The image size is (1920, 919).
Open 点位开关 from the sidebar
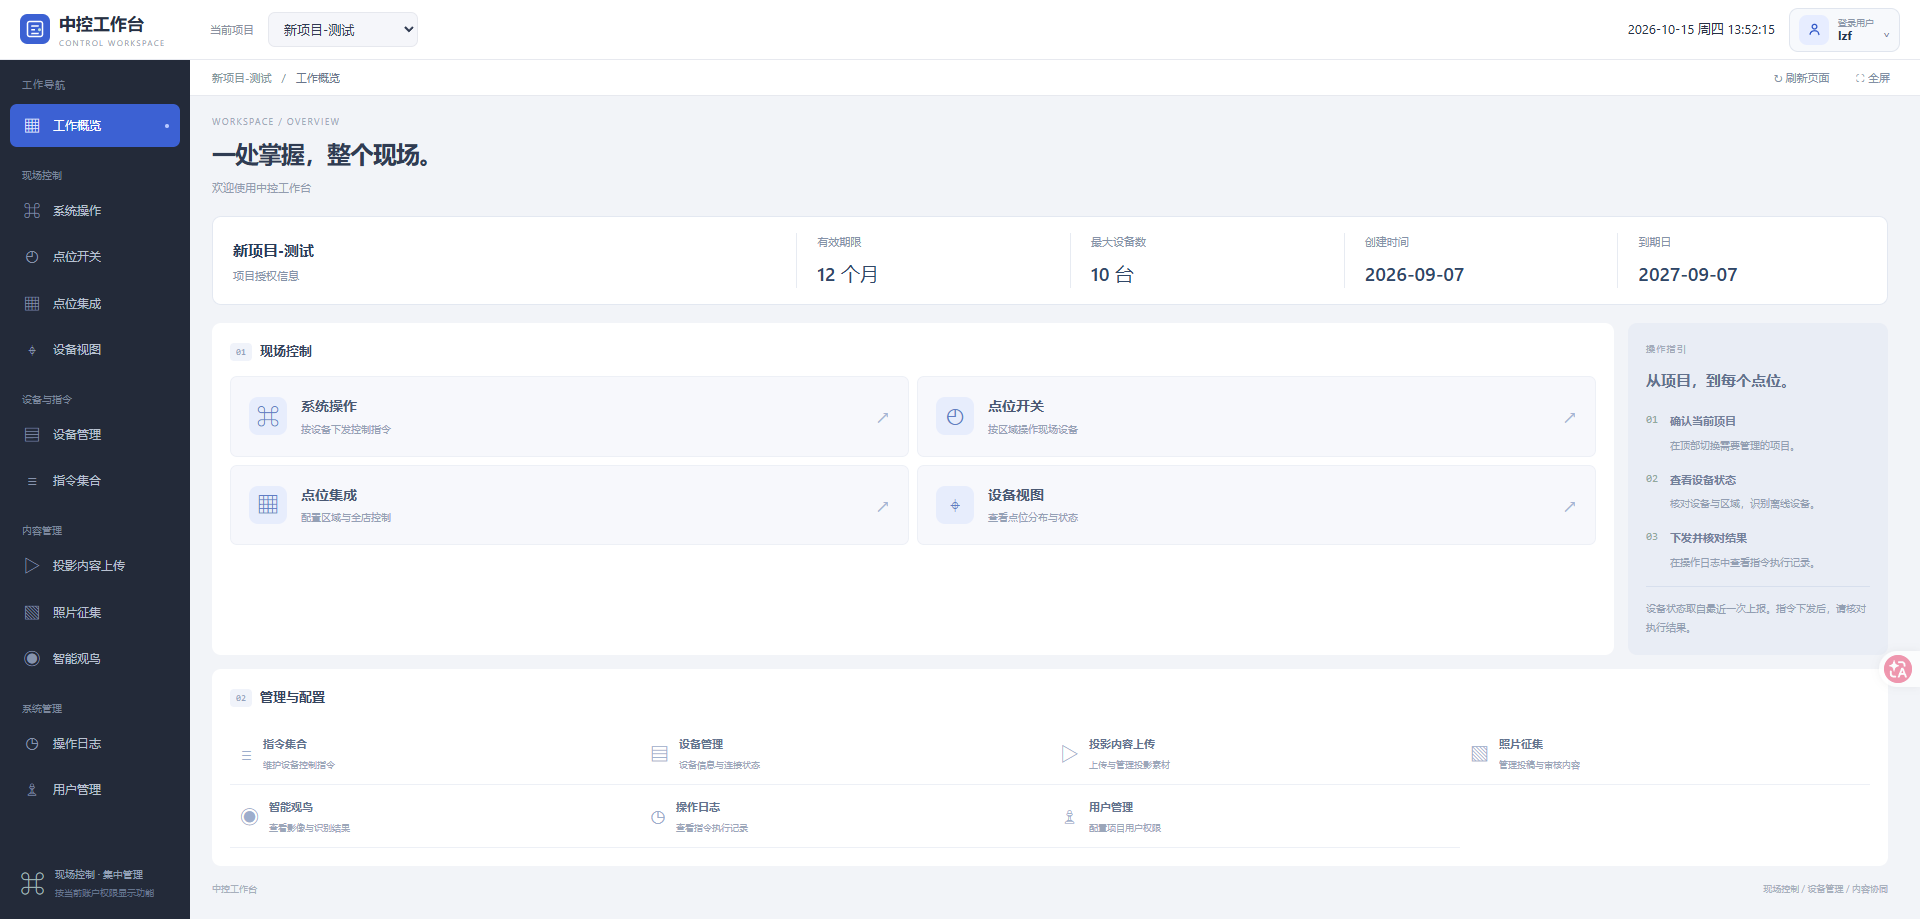(x=95, y=257)
